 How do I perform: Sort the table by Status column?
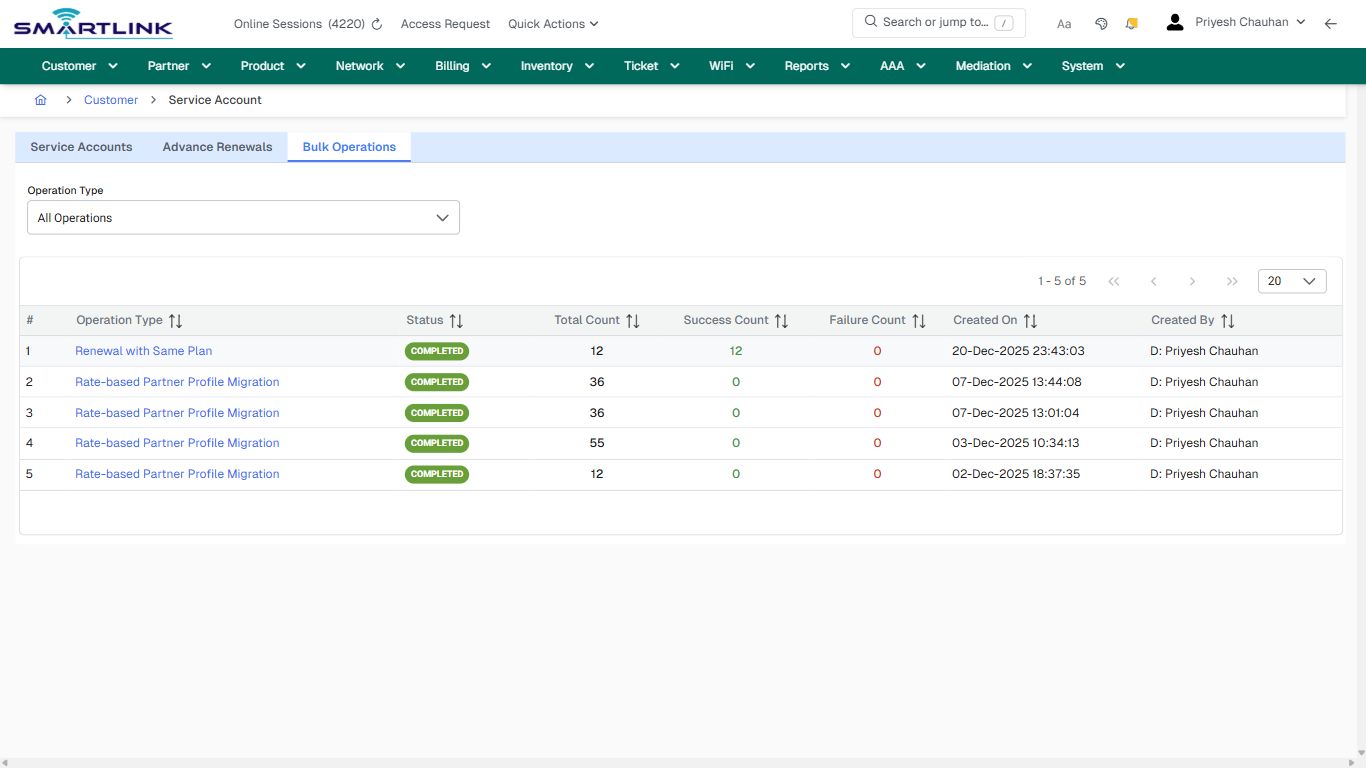[456, 320]
